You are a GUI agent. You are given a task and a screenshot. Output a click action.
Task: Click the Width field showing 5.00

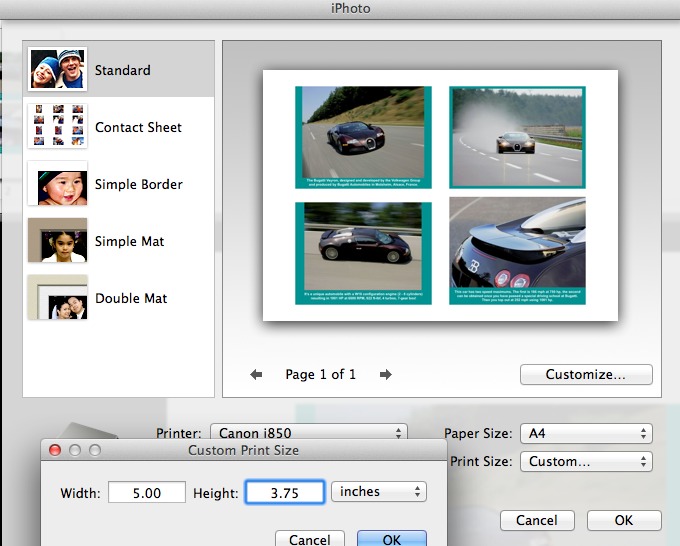tap(147, 492)
